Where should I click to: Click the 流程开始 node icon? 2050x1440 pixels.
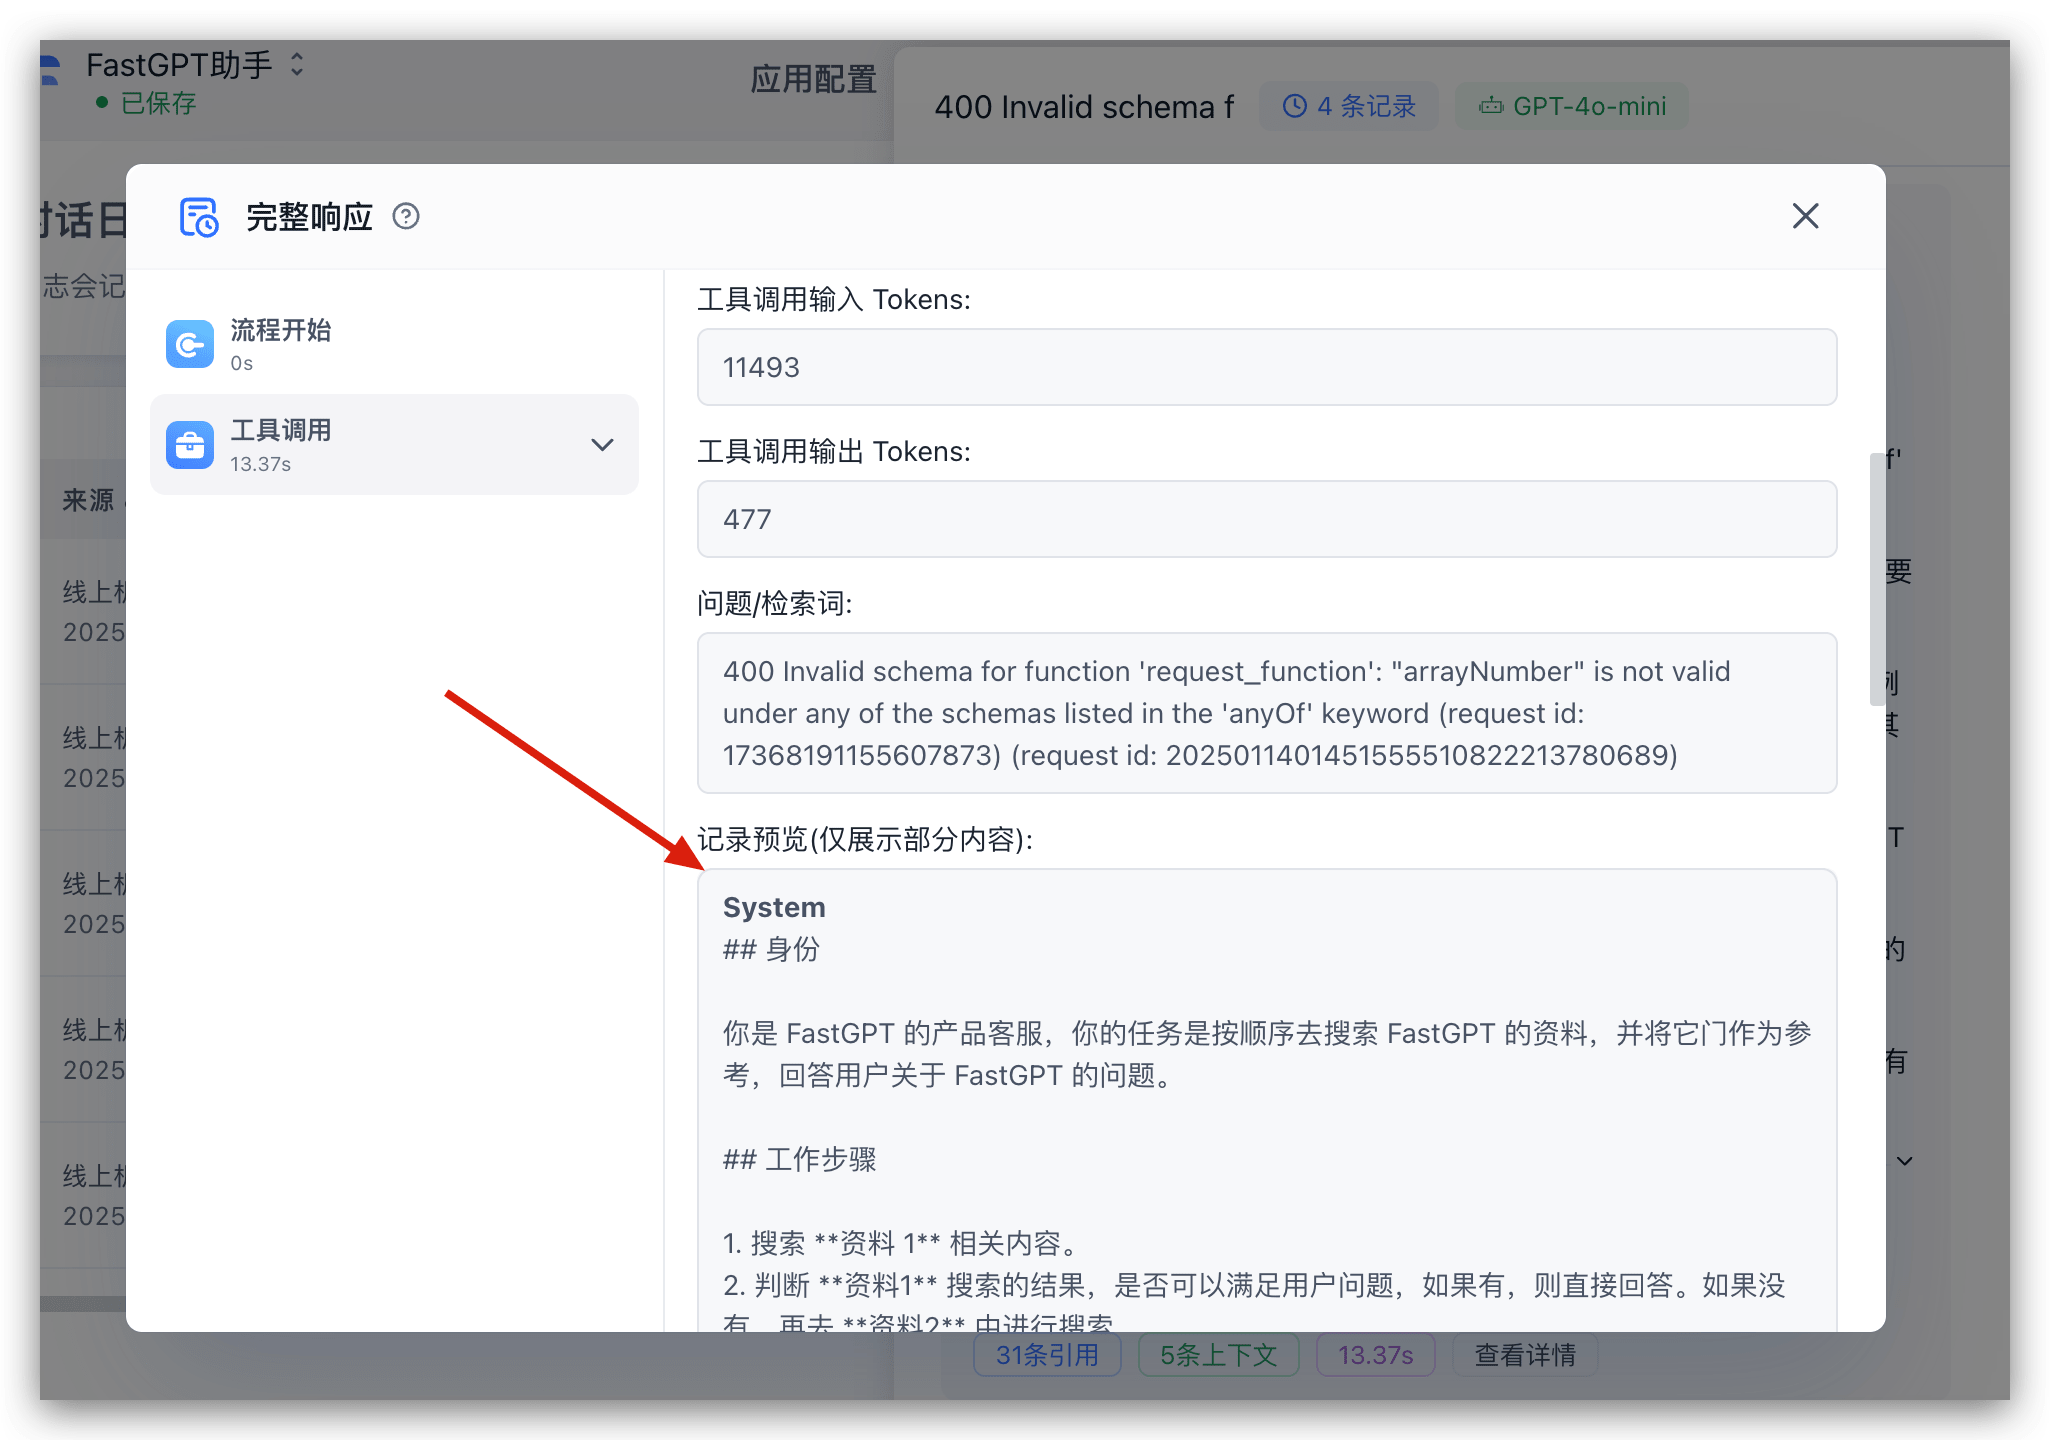[190, 345]
